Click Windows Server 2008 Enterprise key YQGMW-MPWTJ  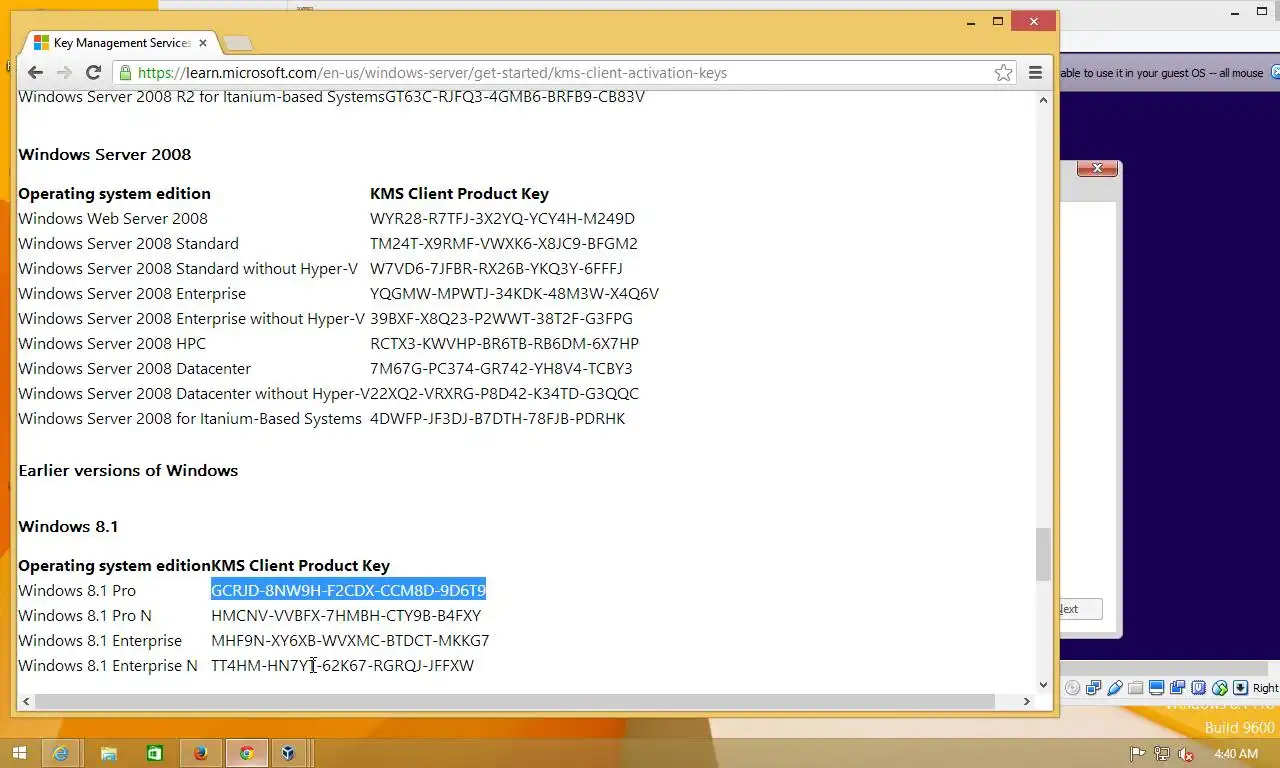(x=514, y=293)
